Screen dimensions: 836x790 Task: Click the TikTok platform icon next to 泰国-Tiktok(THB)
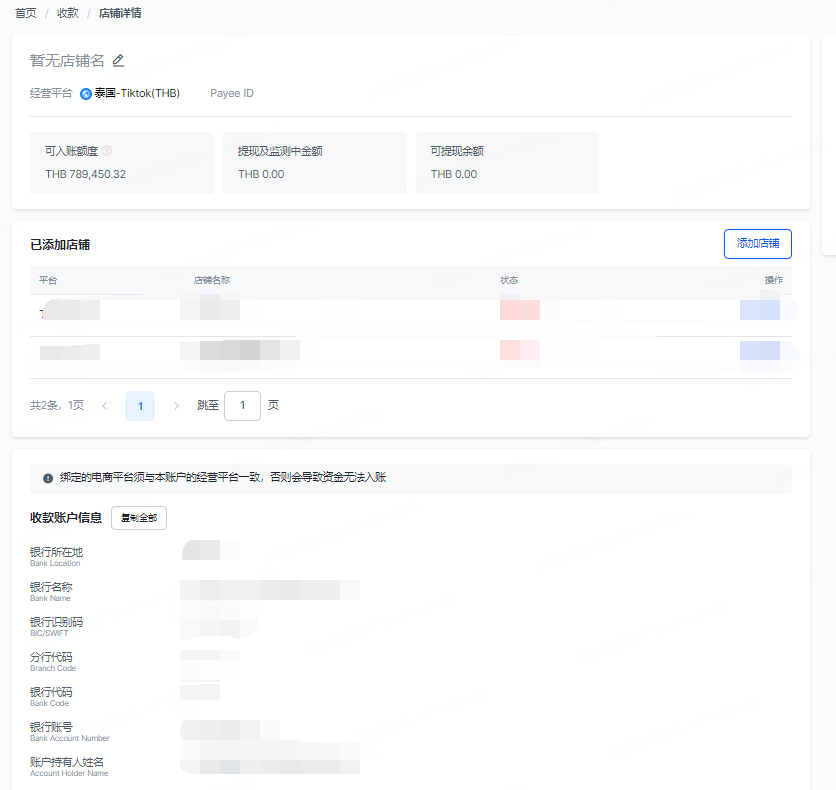86,94
